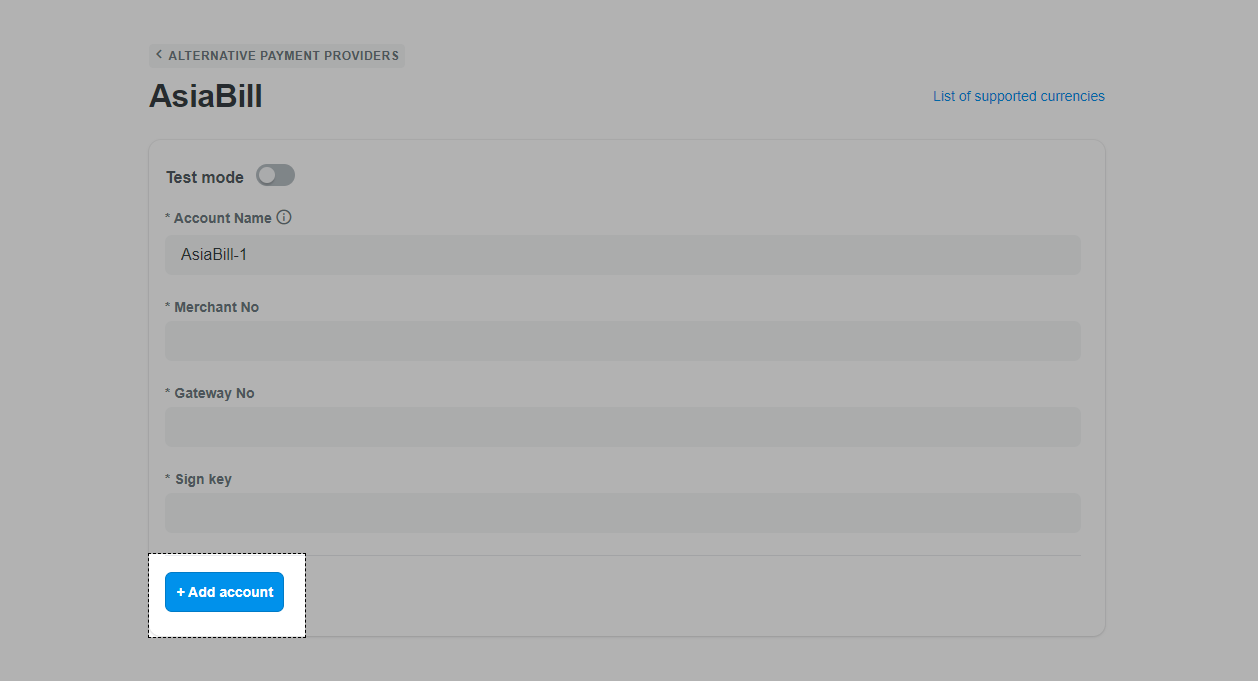Click the required asterisk before Gateway No

pos(168,392)
